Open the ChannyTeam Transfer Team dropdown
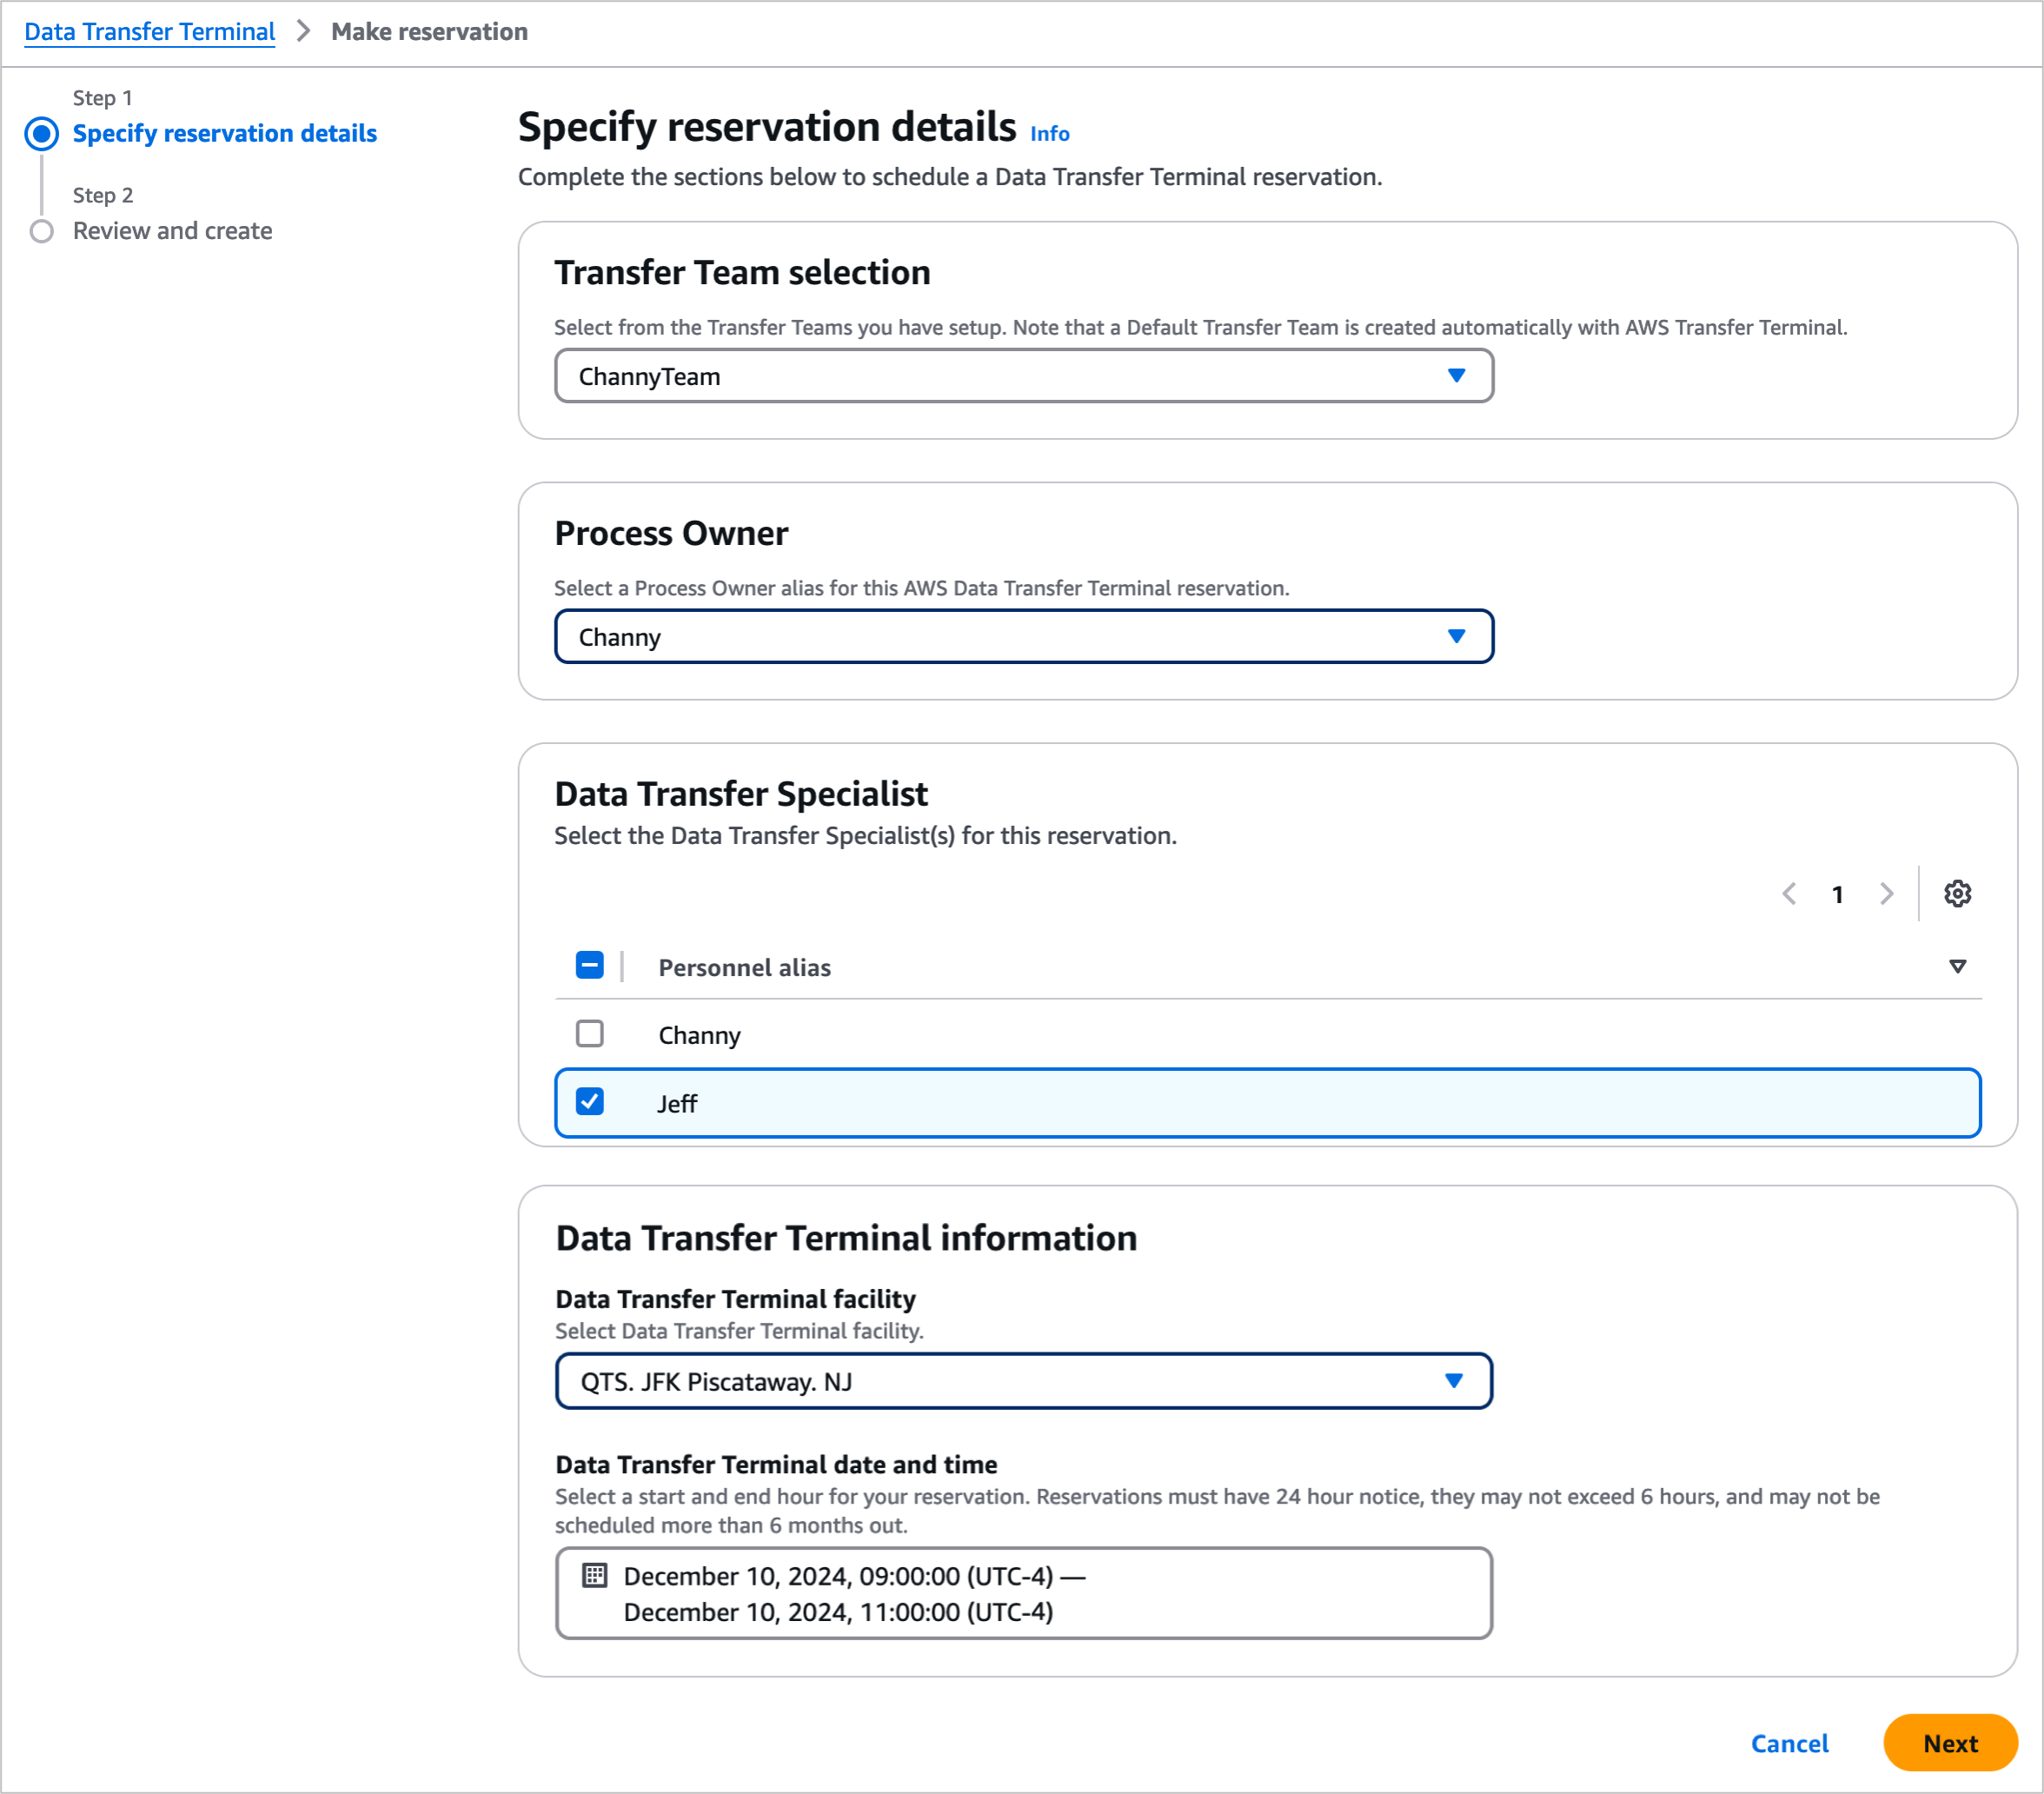2044x1794 pixels. pos(1023,376)
